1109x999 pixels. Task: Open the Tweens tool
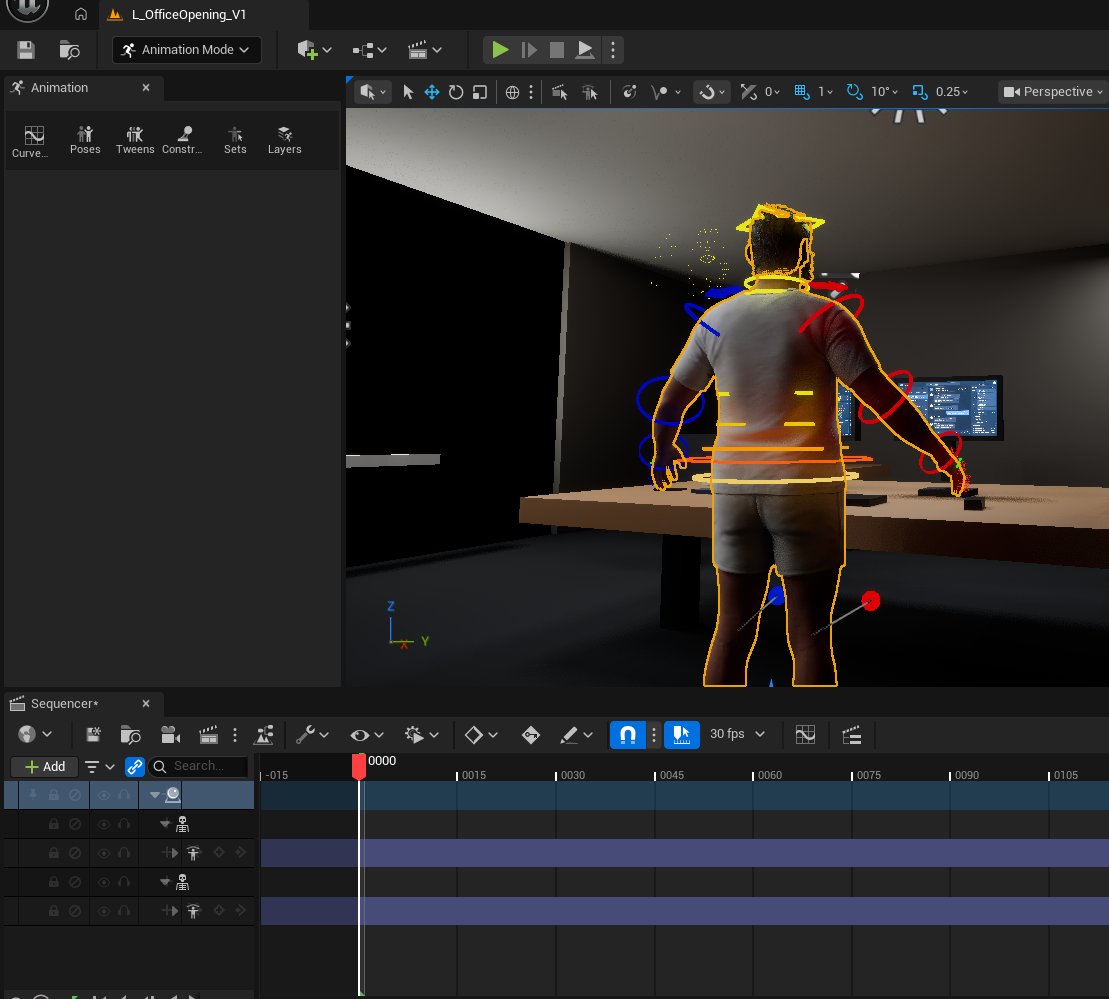tap(134, 139)
